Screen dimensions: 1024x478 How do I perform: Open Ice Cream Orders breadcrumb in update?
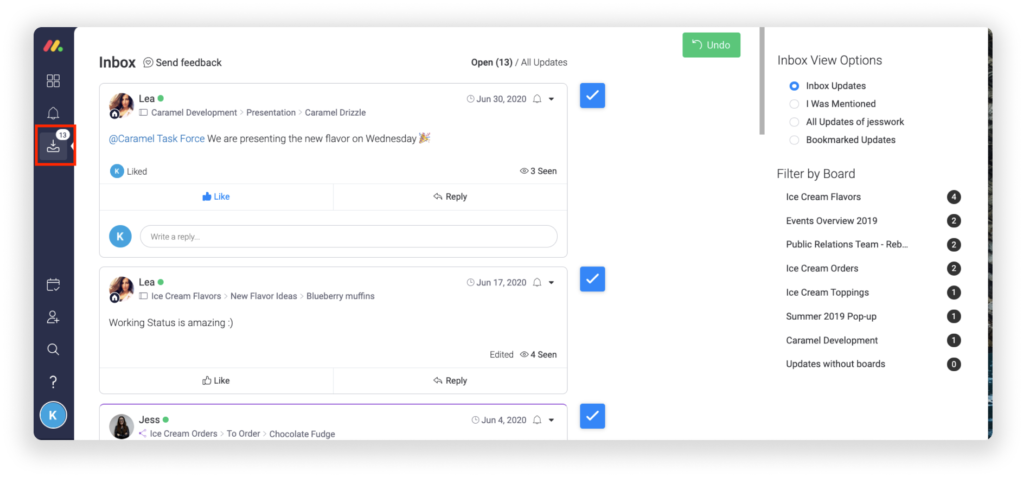tap(184, 434)
